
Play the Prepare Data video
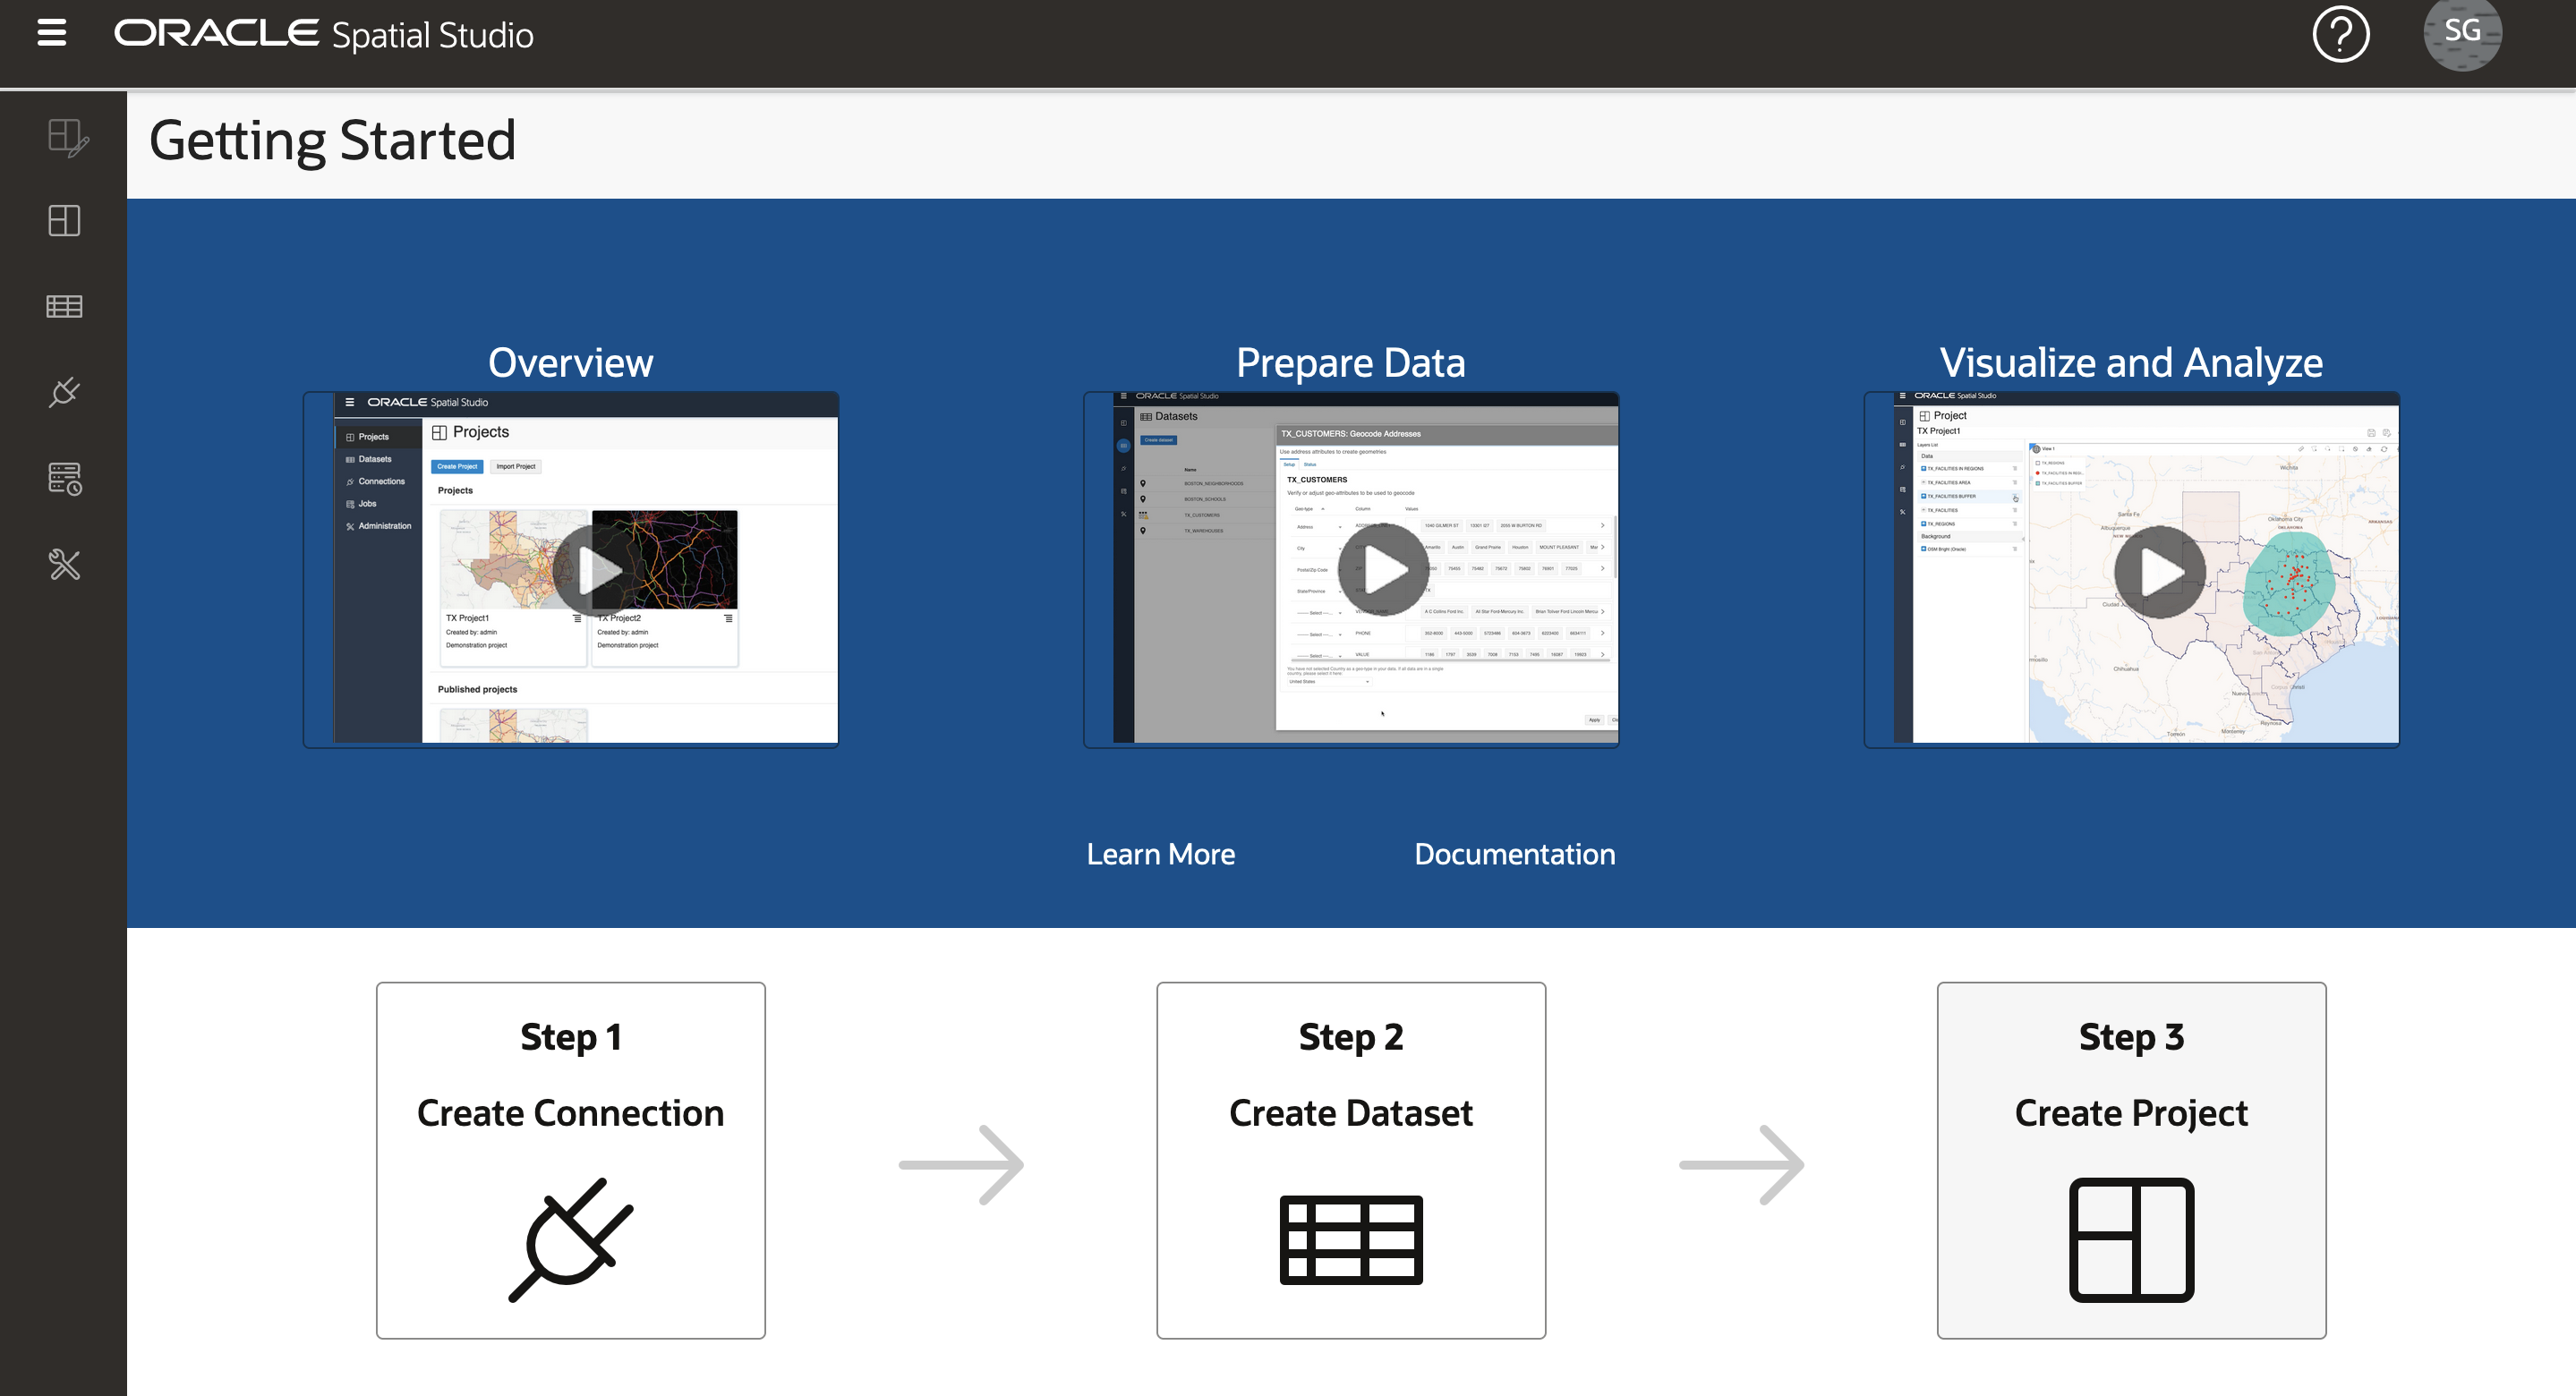[x=1384, y=570]
